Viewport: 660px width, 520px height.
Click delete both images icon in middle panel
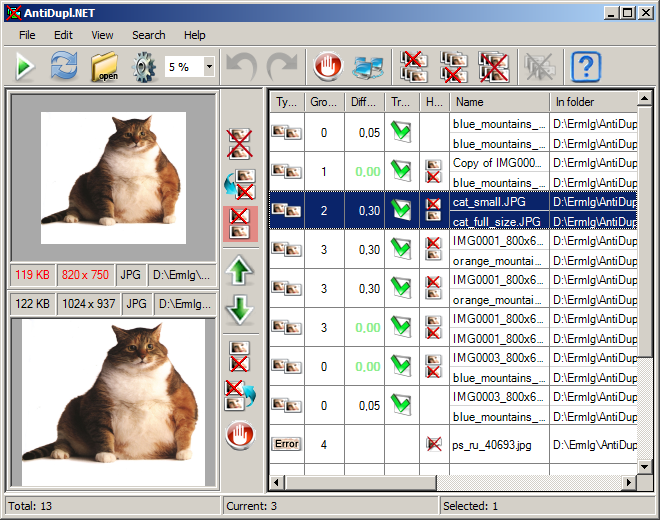point(240,144)
